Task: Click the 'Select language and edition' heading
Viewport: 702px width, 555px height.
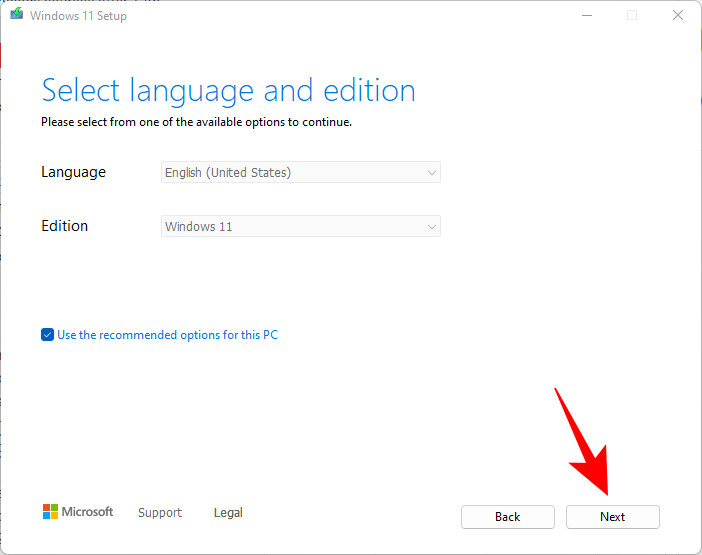Action: [x=228, y=90]
